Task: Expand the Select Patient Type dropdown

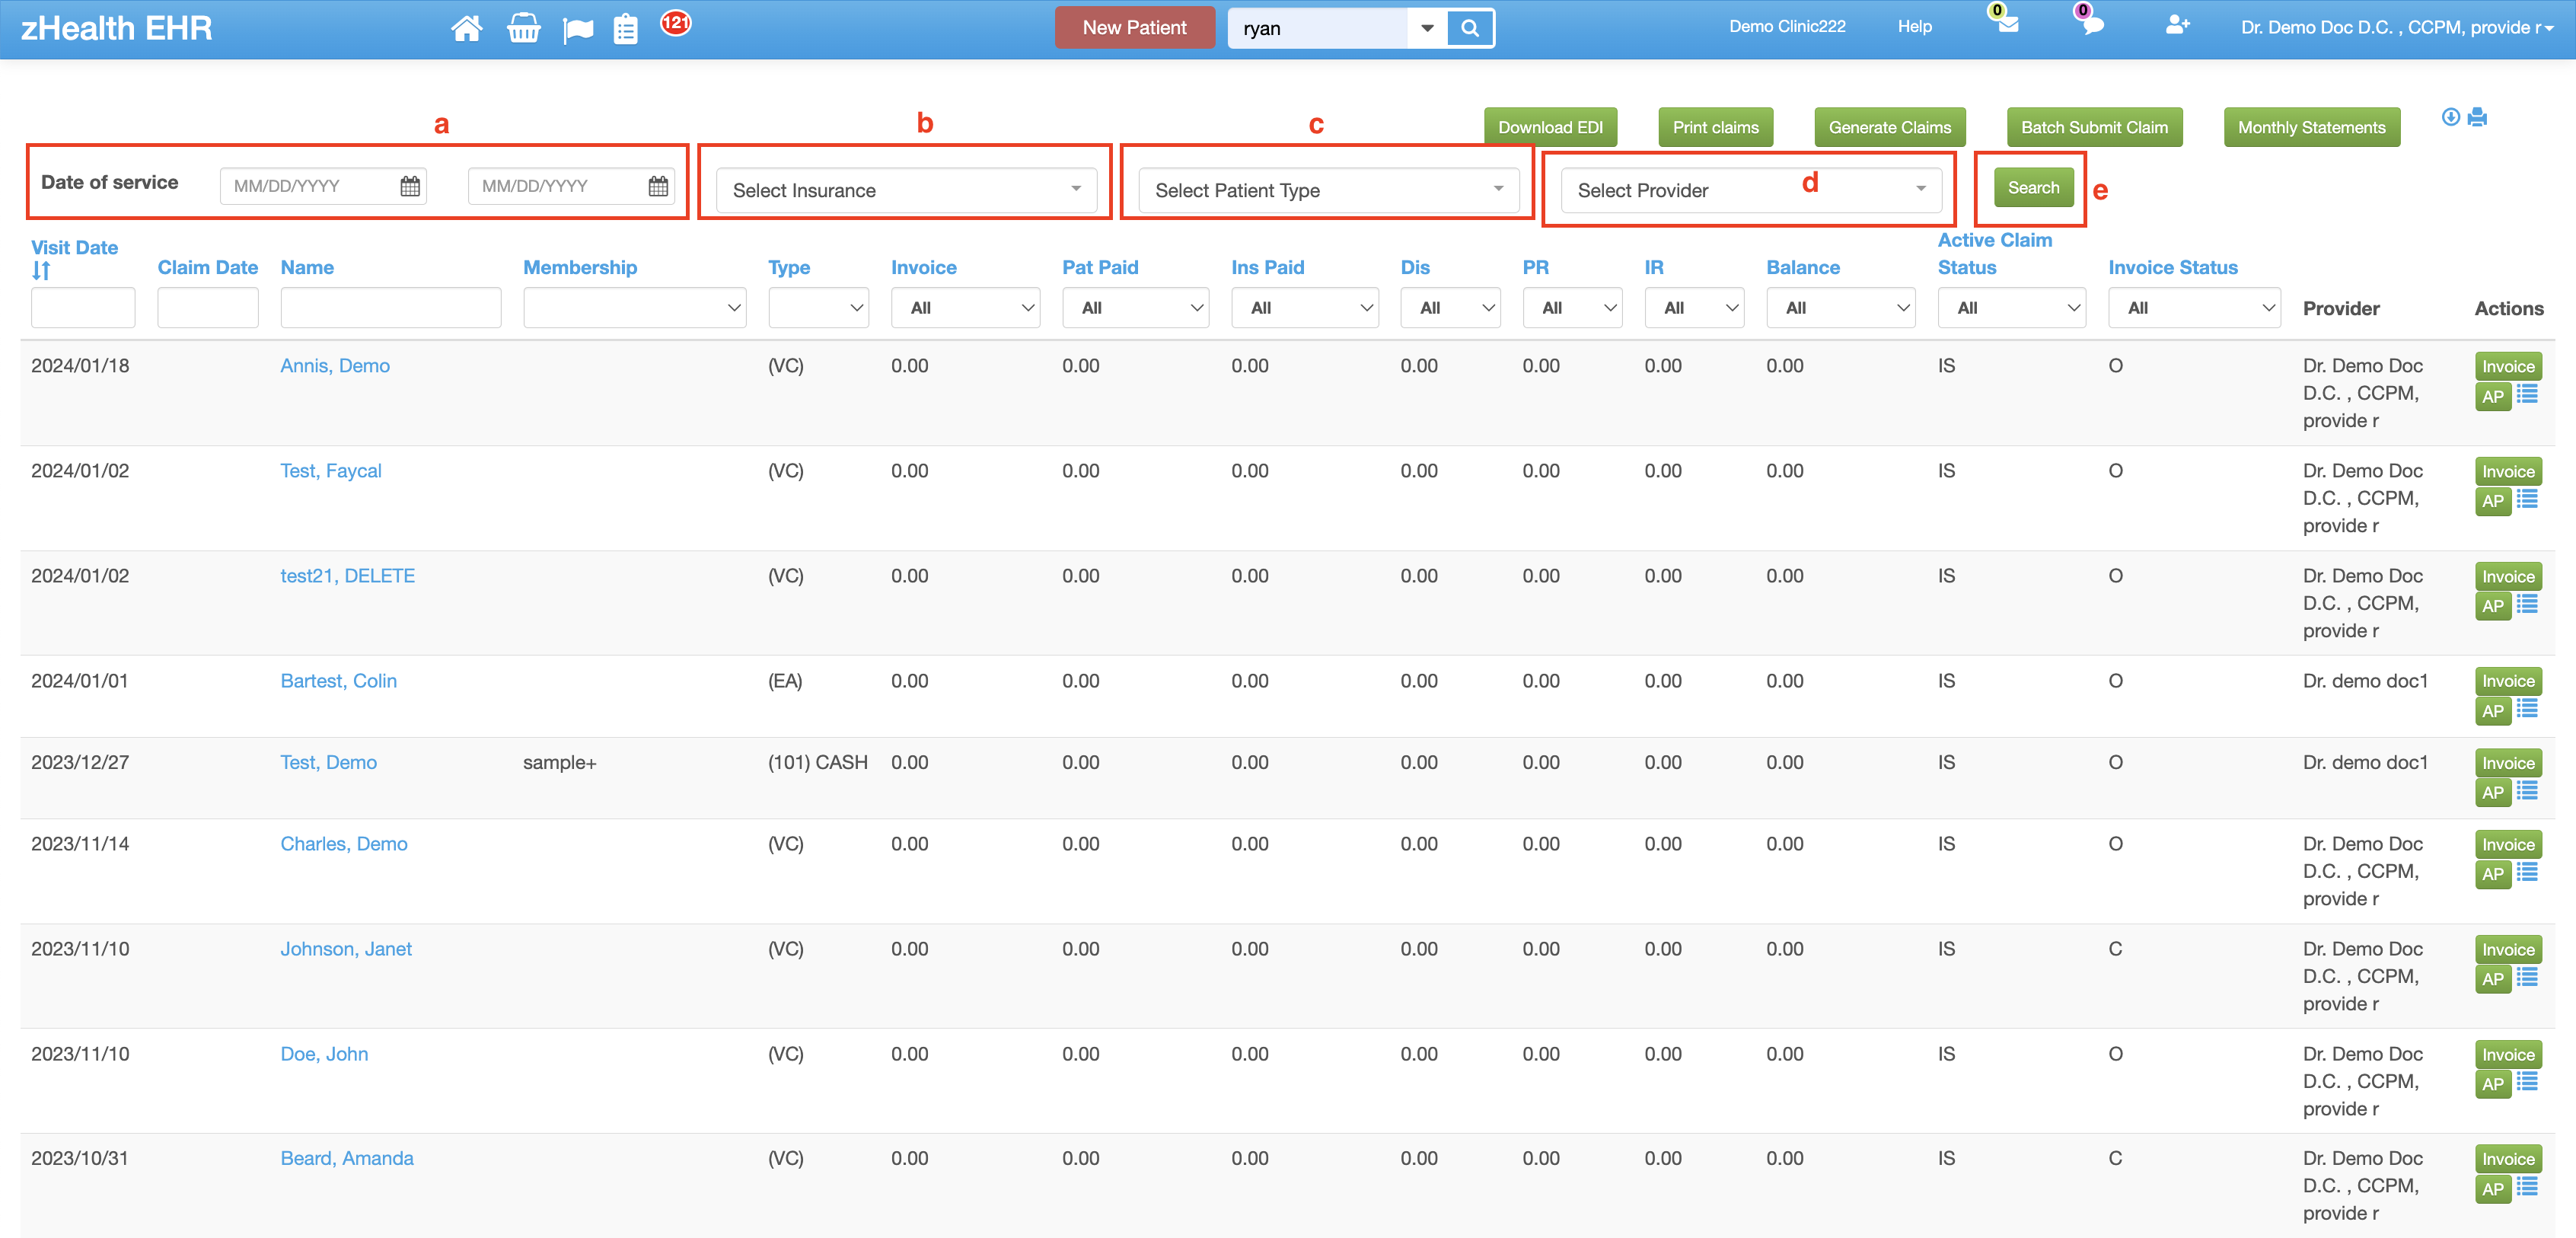Action: click(1328, 190)
